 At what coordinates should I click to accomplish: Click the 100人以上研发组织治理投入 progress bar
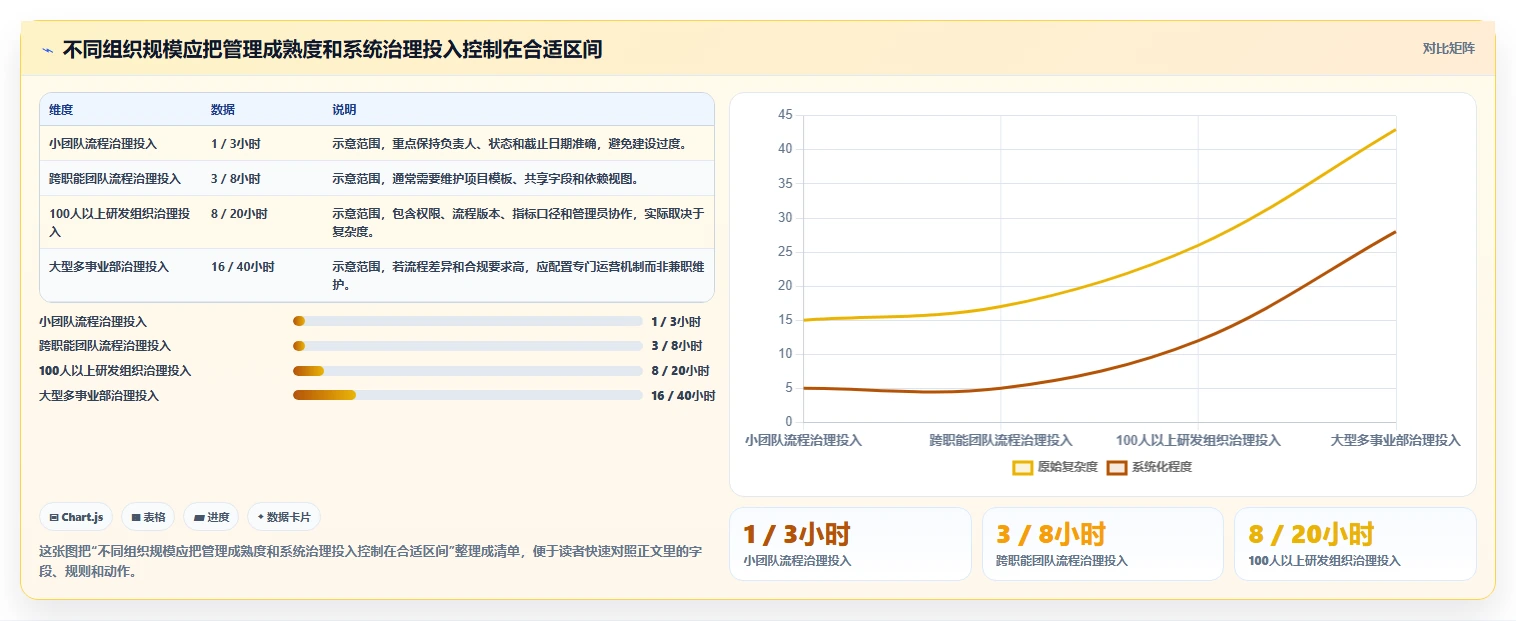(467, 371)
